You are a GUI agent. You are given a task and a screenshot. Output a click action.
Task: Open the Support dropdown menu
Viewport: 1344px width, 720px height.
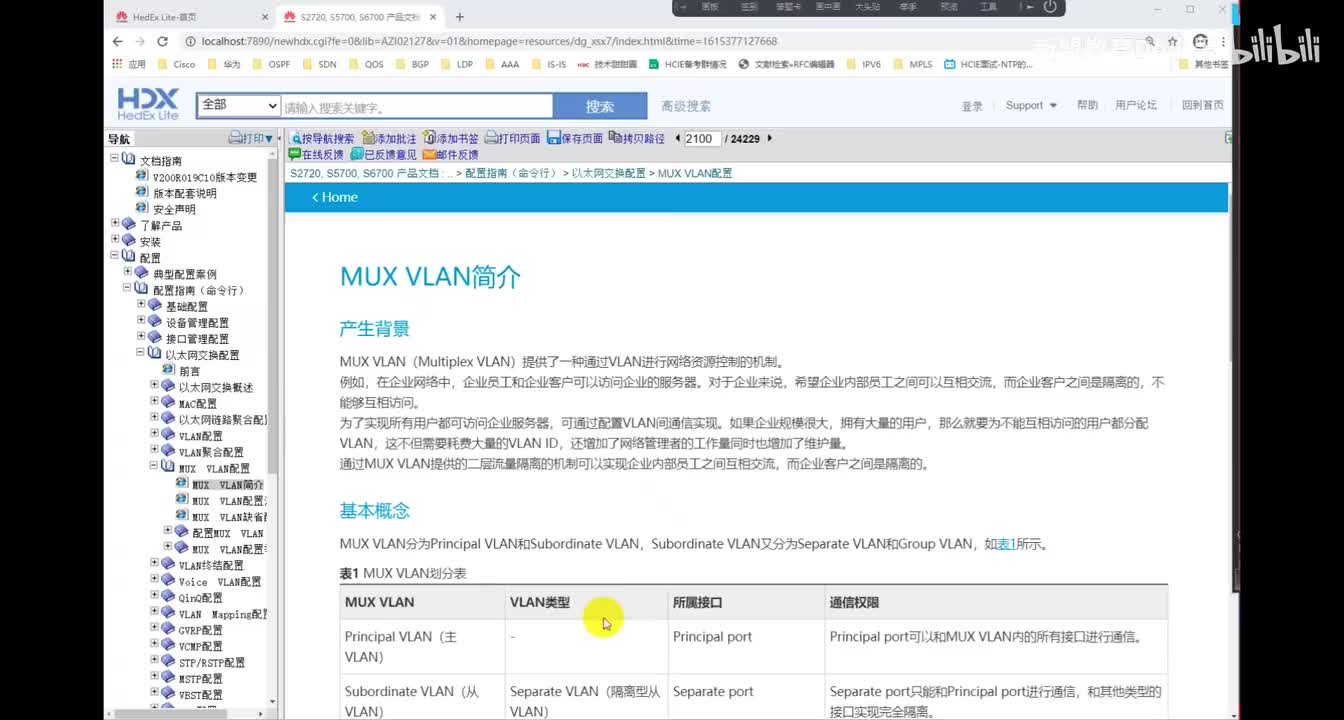pyautogui.click(x=1031, y=105)
